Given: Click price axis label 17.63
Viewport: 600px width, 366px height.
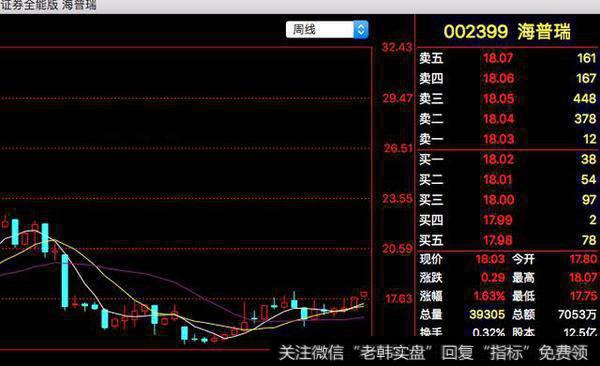Looking at the screenshot, I should tap(399, 299).
